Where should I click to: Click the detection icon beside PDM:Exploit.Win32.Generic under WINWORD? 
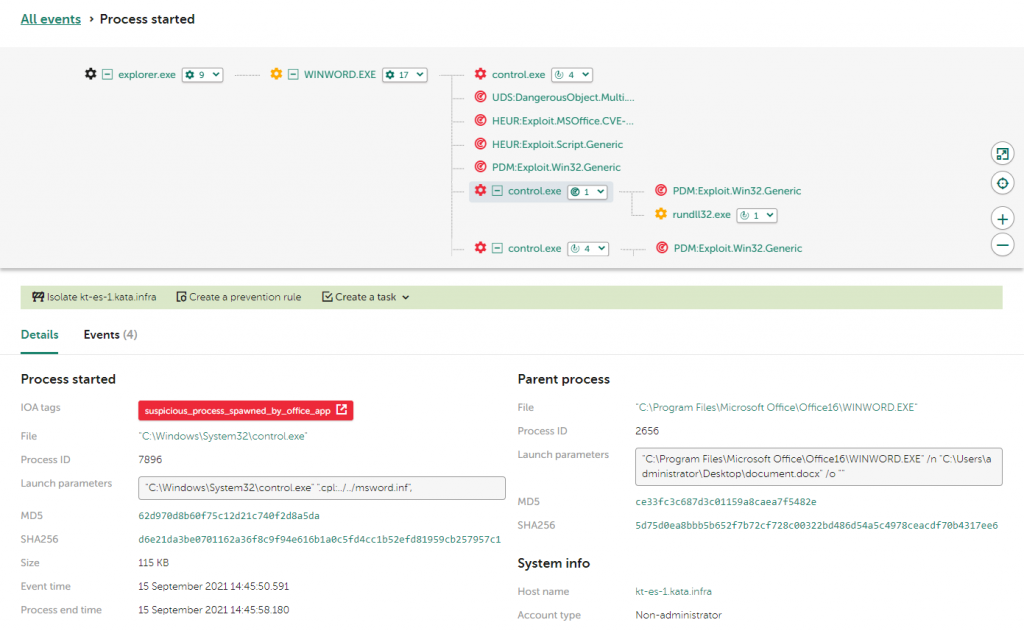click(481, 167)
